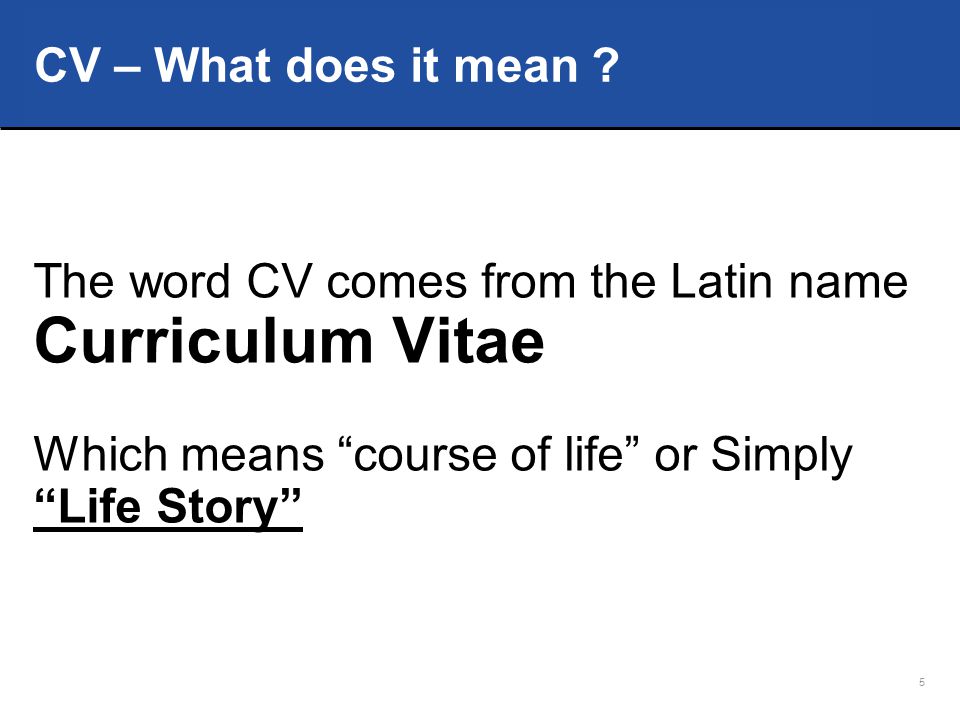This screenshot has width=960, height=720.
Task: Click "CV" in the body sentence
Action: point(280,282)
